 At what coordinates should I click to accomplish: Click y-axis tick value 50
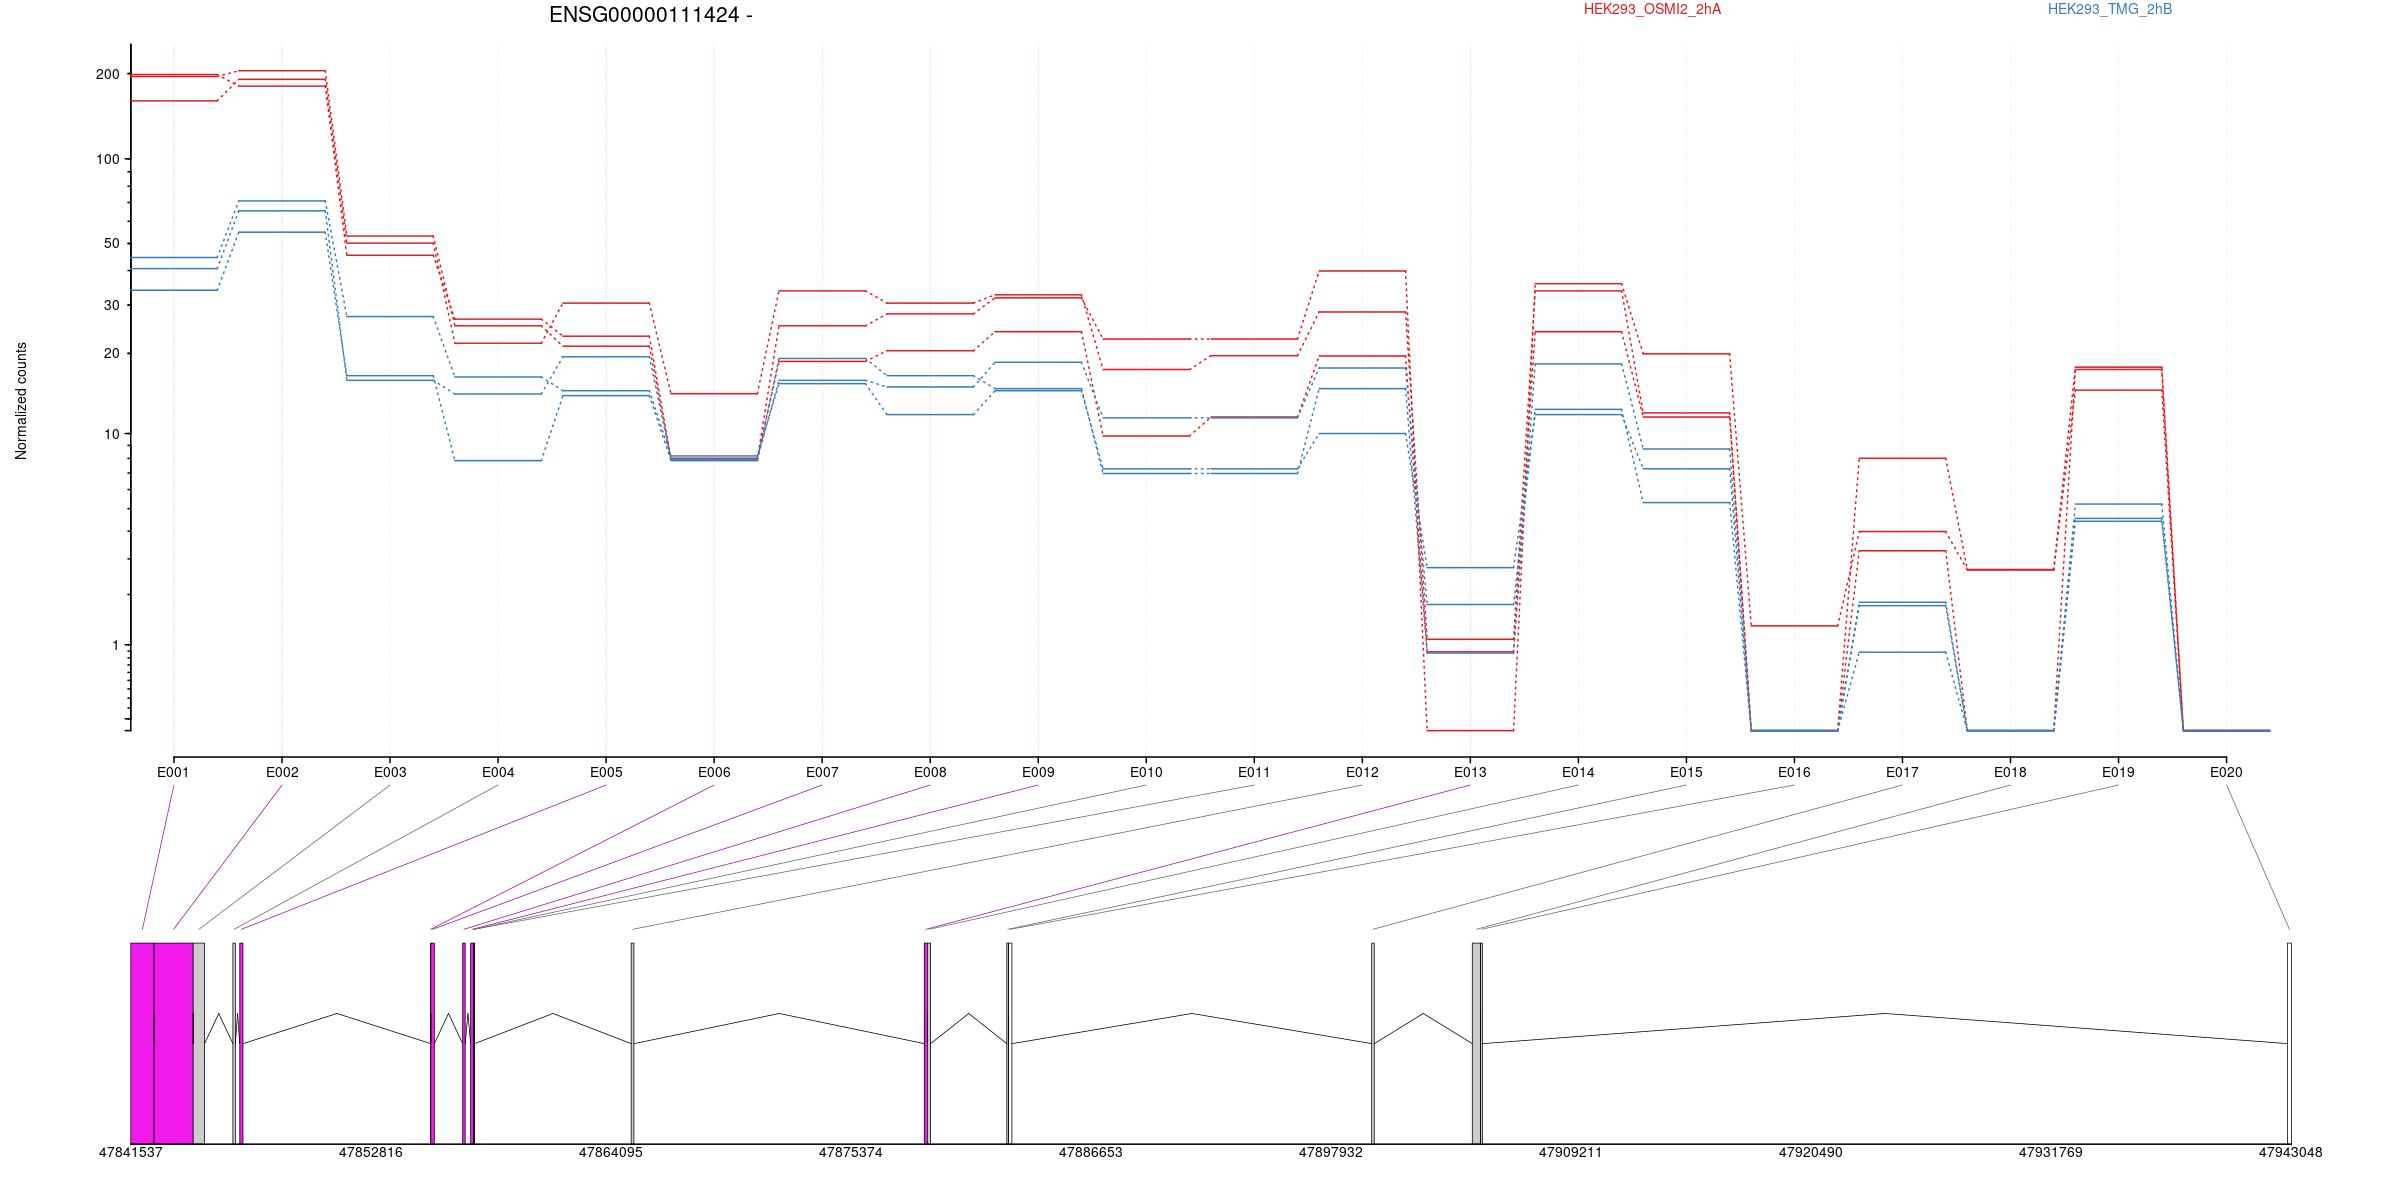pos(111,244)
